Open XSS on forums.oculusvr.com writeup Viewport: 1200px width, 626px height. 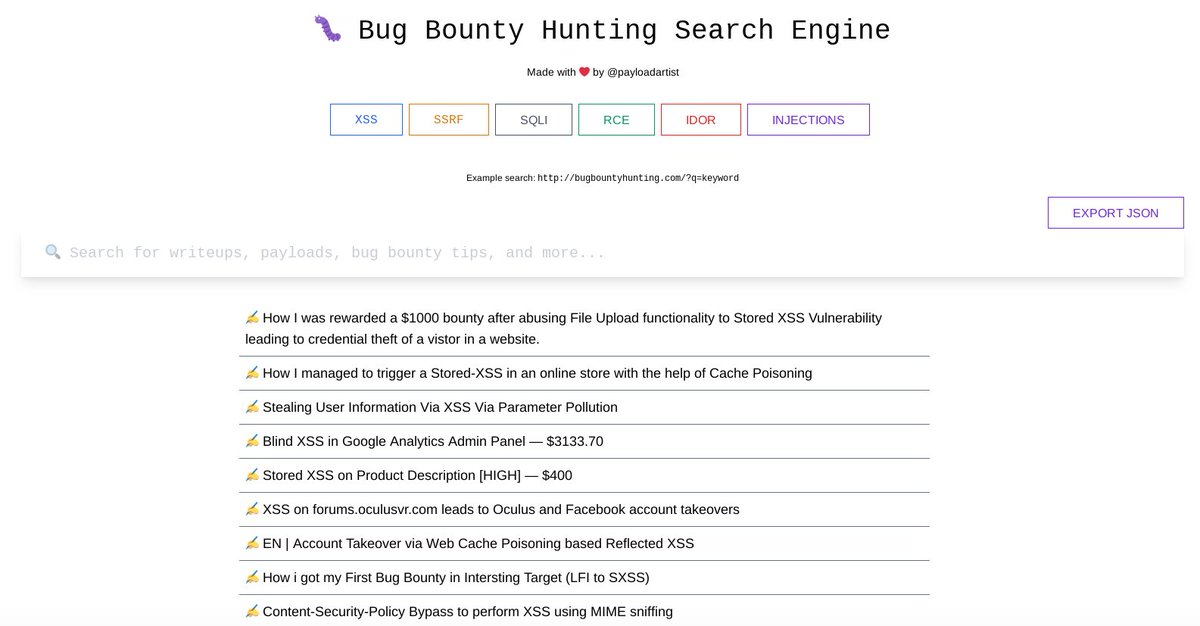tap(501, 509)
